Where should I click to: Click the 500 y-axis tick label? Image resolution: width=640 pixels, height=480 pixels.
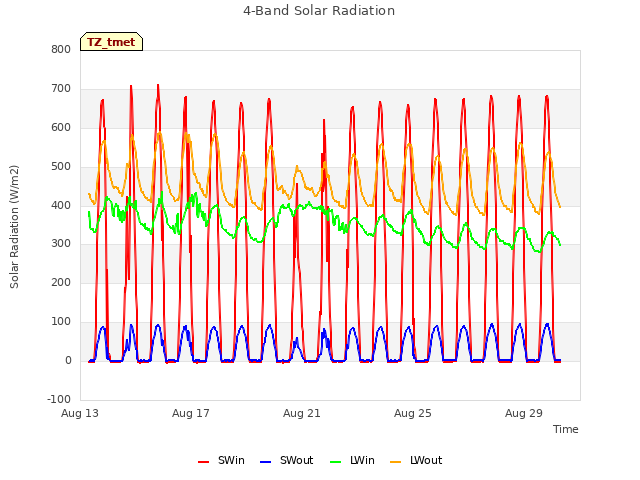(61, 167)
